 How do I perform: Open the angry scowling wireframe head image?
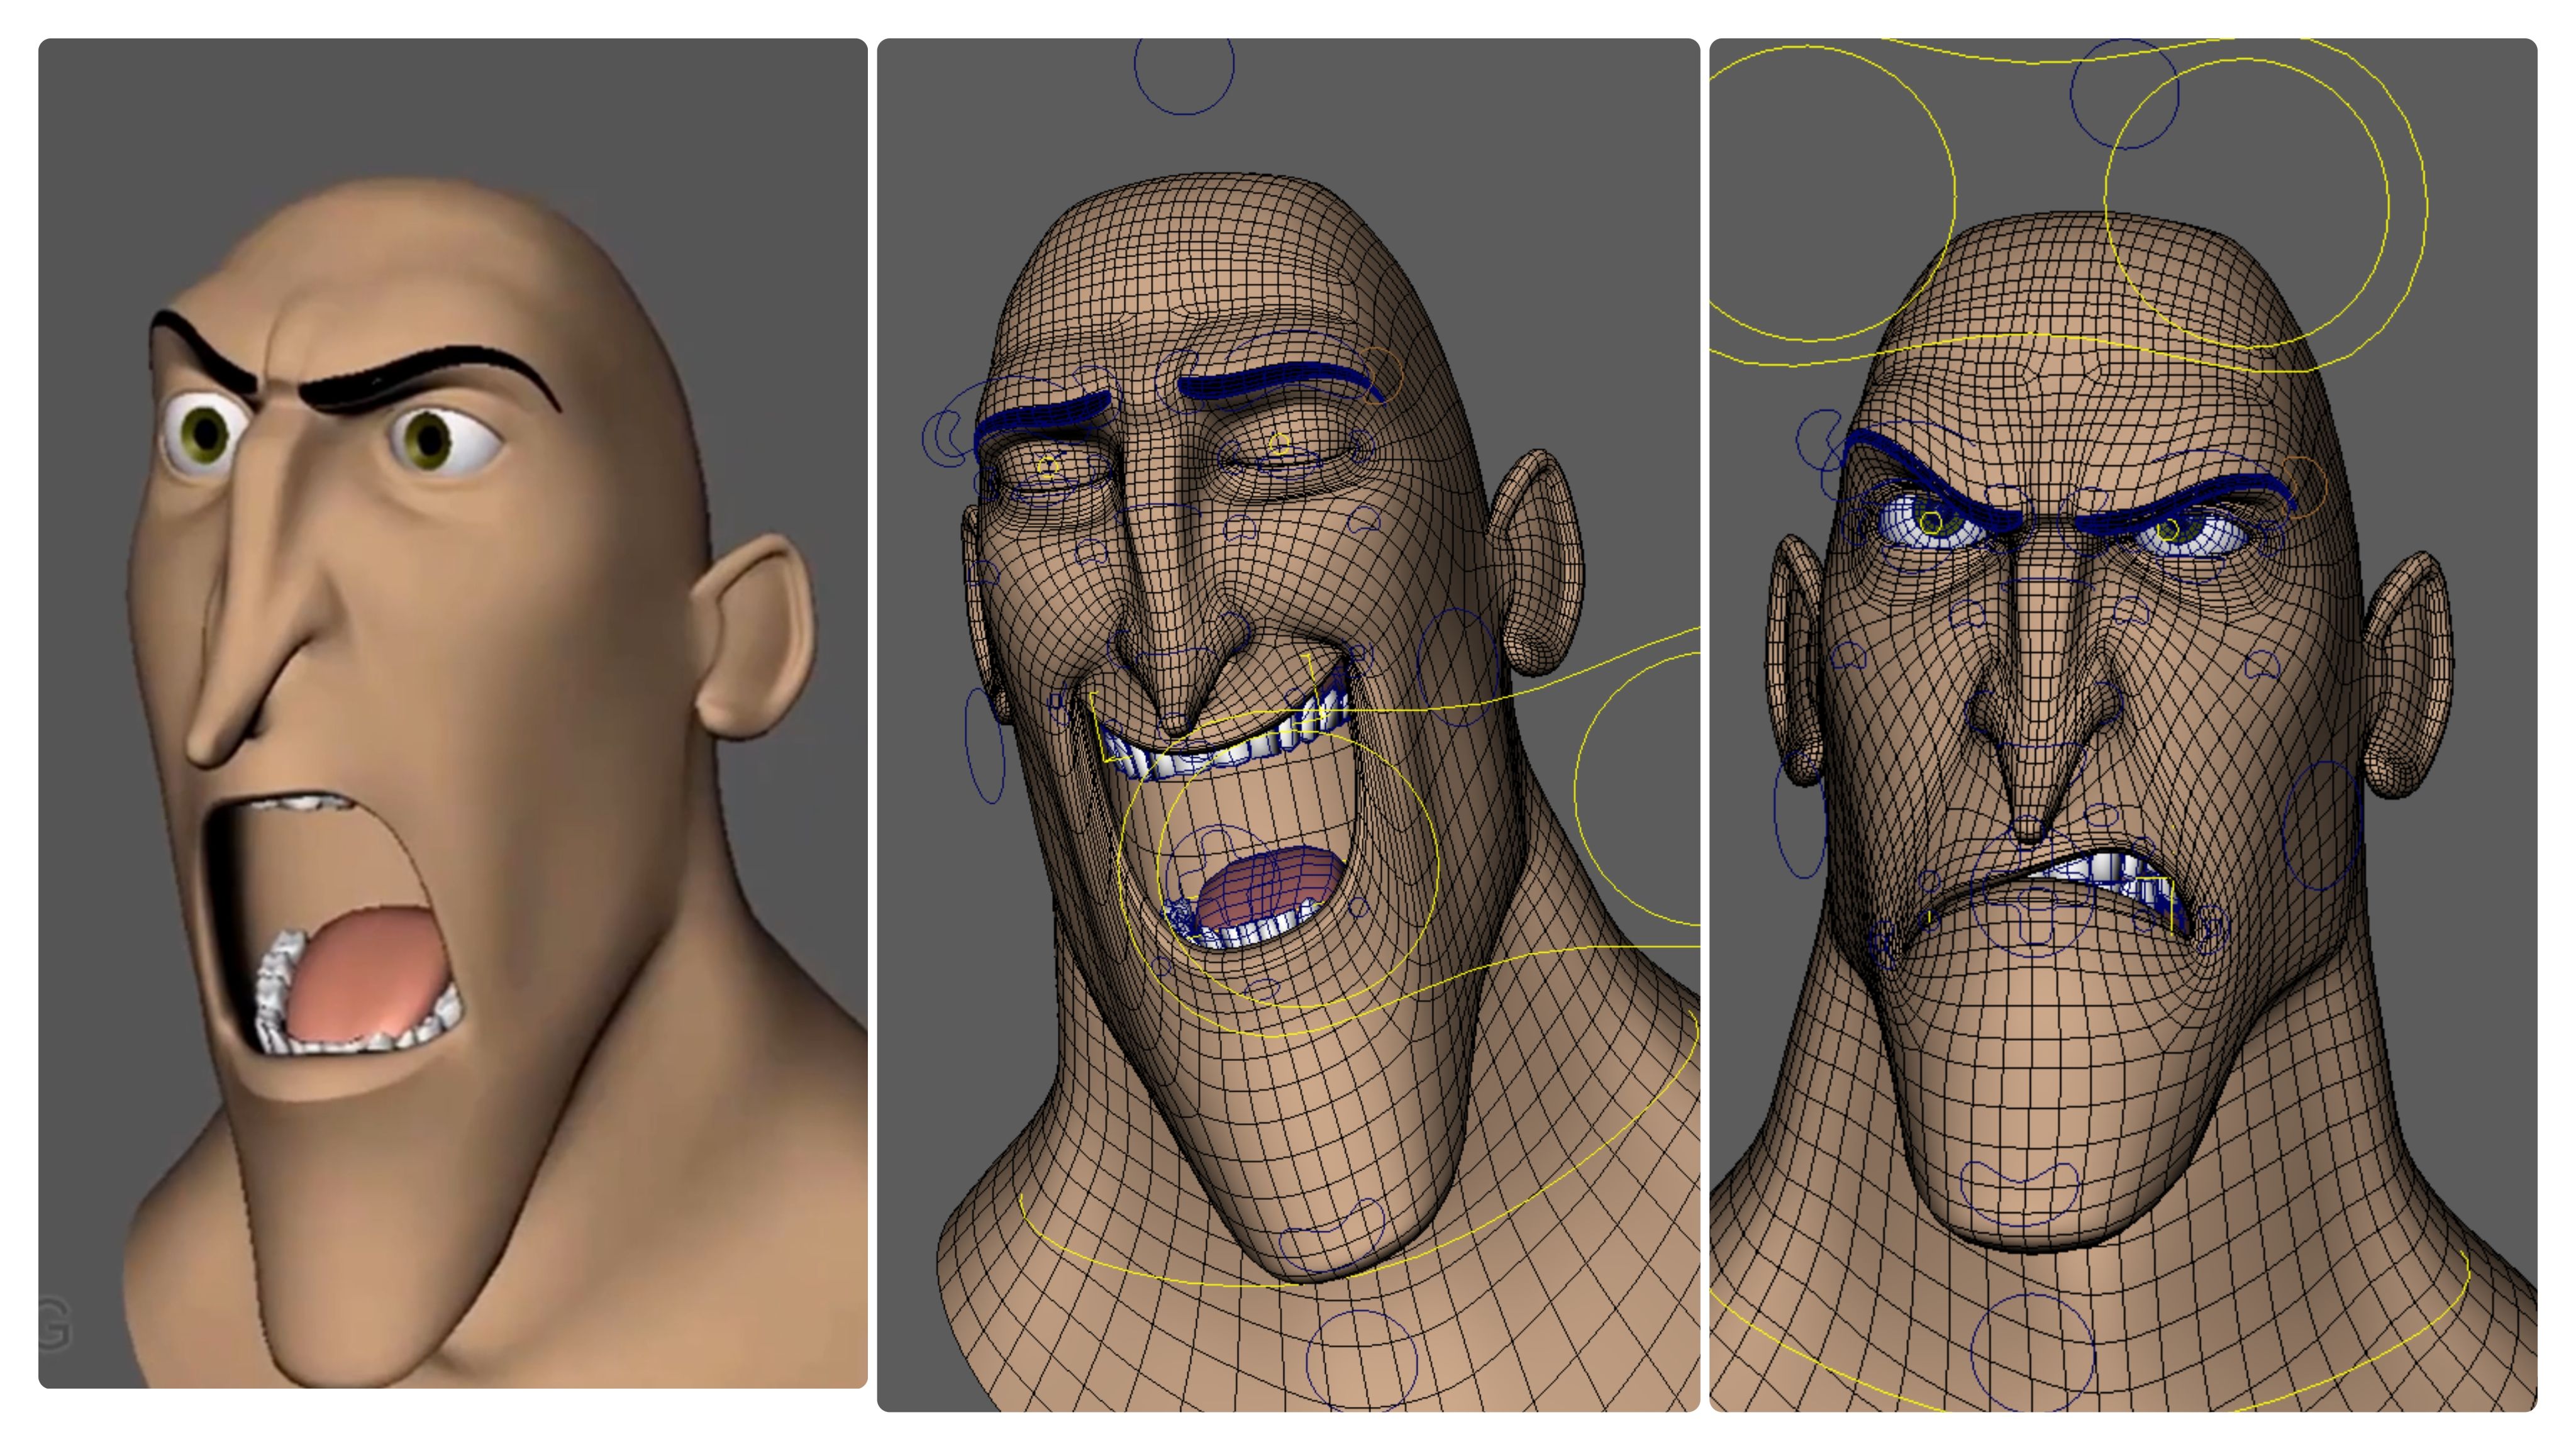2123,725
